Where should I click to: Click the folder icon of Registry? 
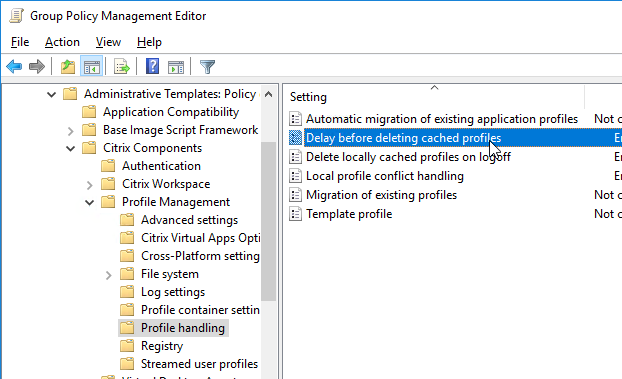[127, 346]
